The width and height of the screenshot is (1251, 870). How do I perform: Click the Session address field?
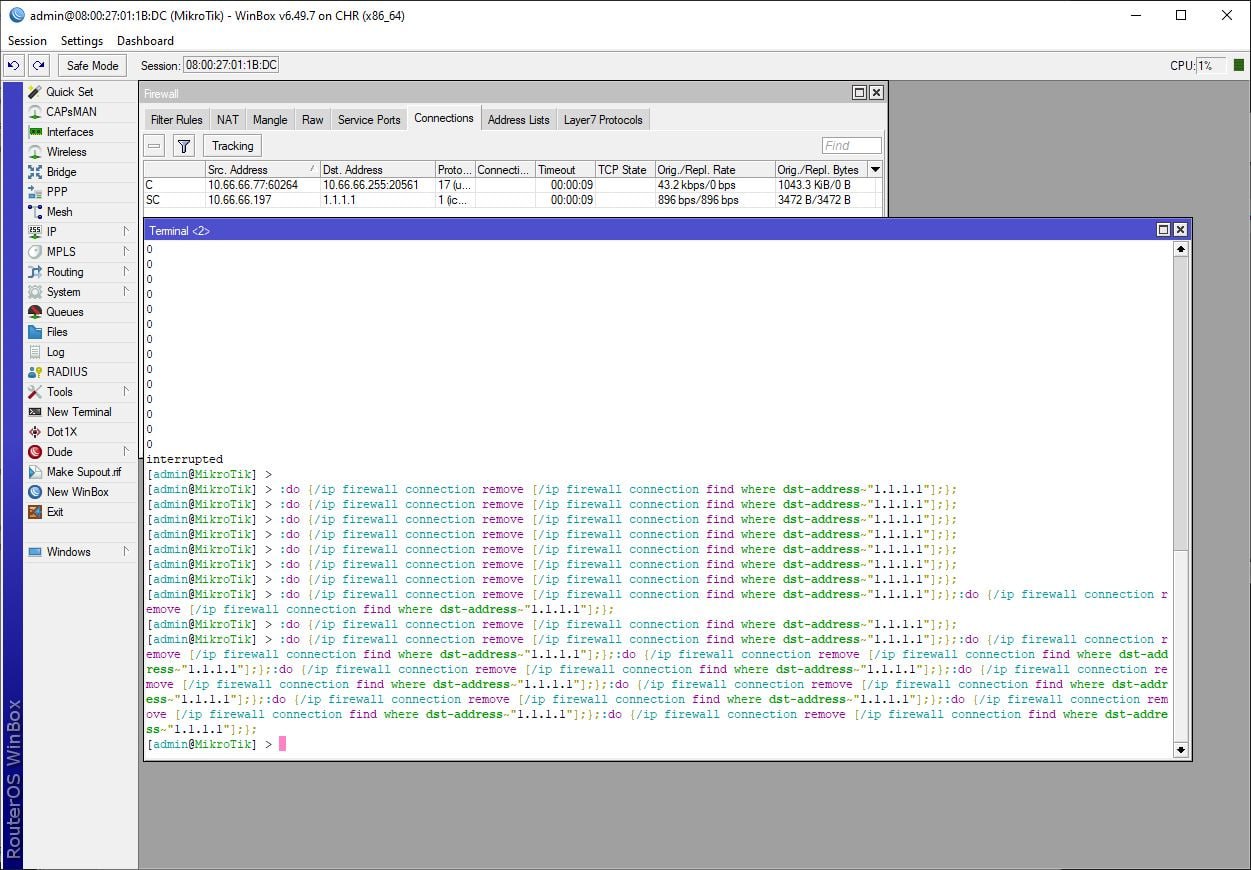pyautogui.click(x=231, y=65)
